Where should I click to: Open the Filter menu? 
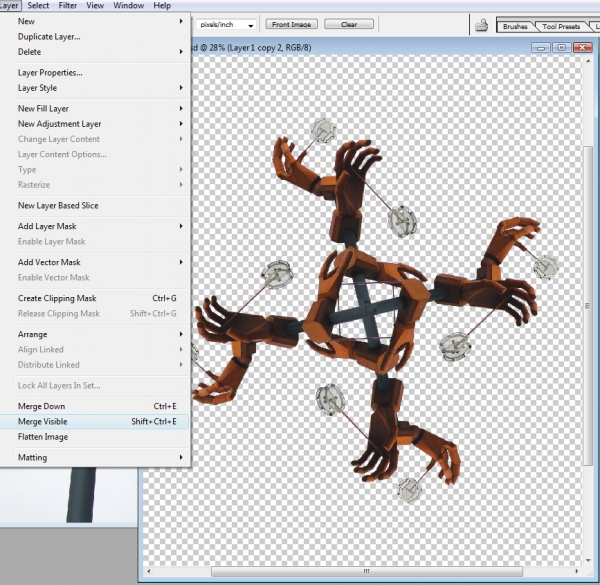(x=68, y=6)
